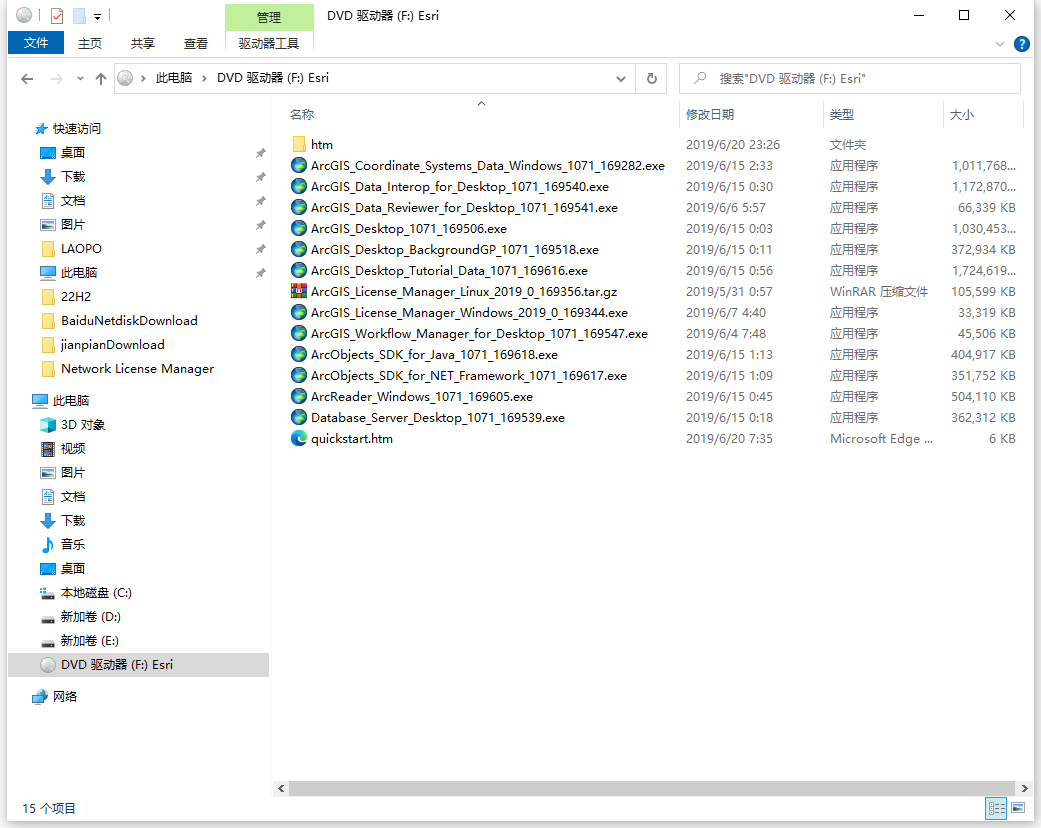Select jianpianDownload in sidebar

(x=113, y=345)
